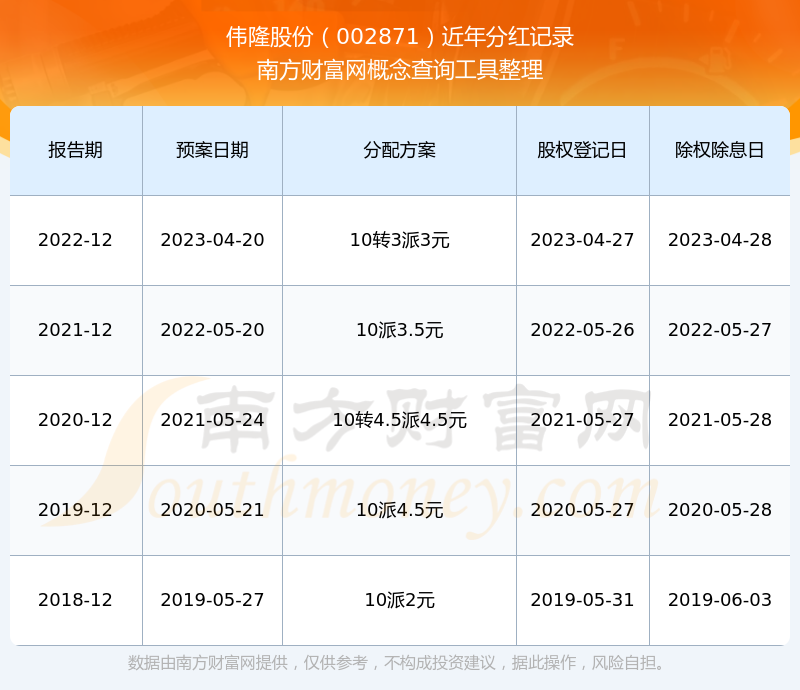
Task: Click the plan cell 10转3派3元
Action: [x=399, y=240]
